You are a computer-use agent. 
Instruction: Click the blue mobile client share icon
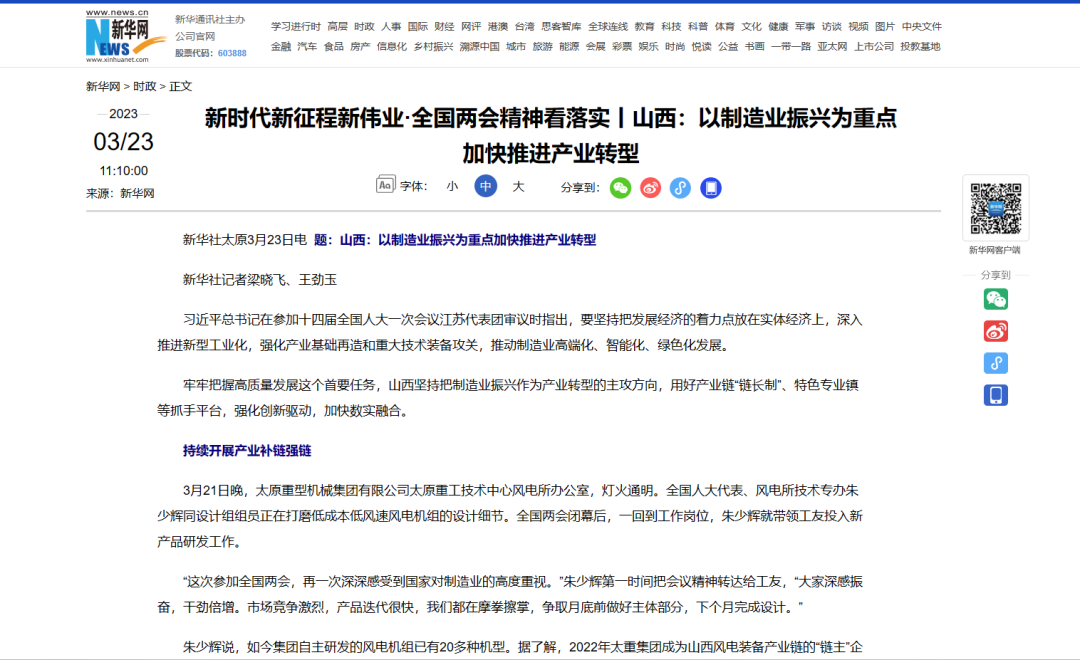711,187
